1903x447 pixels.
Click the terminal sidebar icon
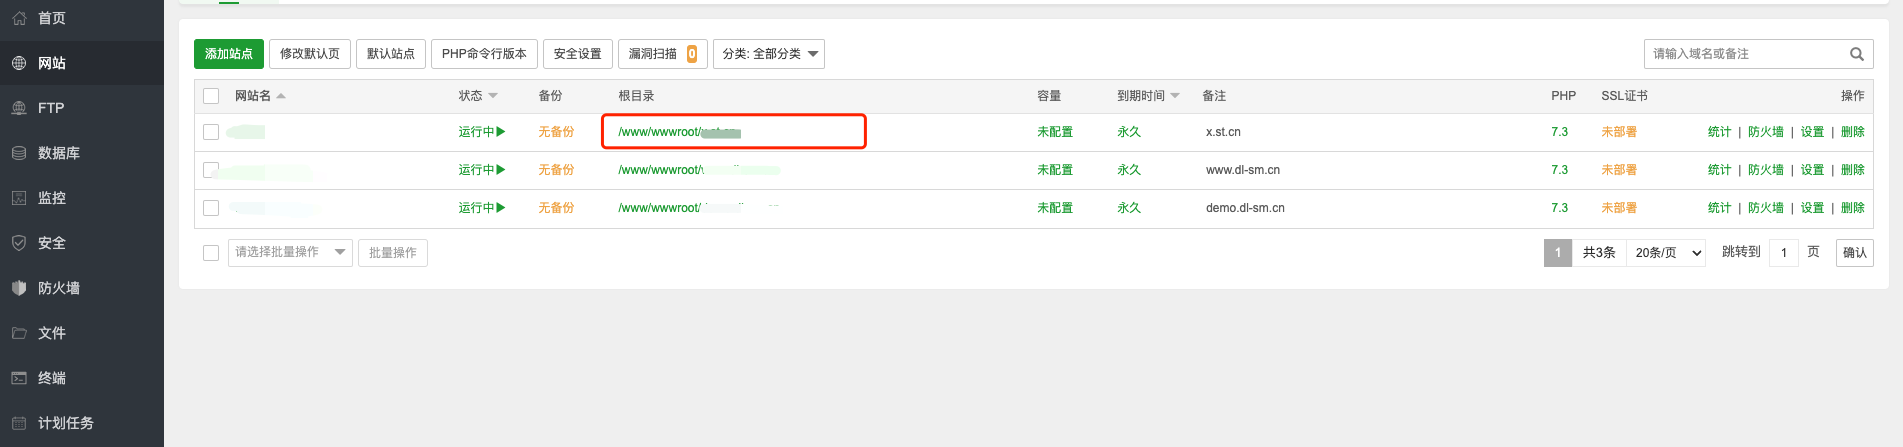(19, 378)
